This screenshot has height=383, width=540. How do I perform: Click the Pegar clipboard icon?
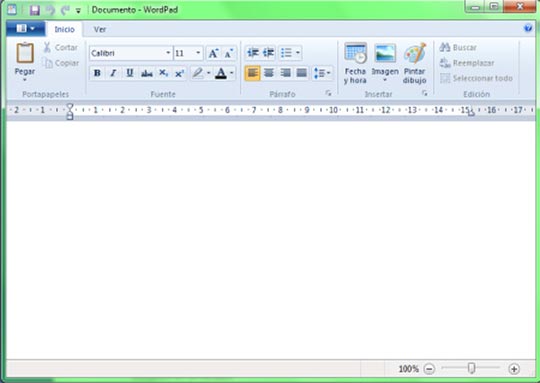click(25, 53)
